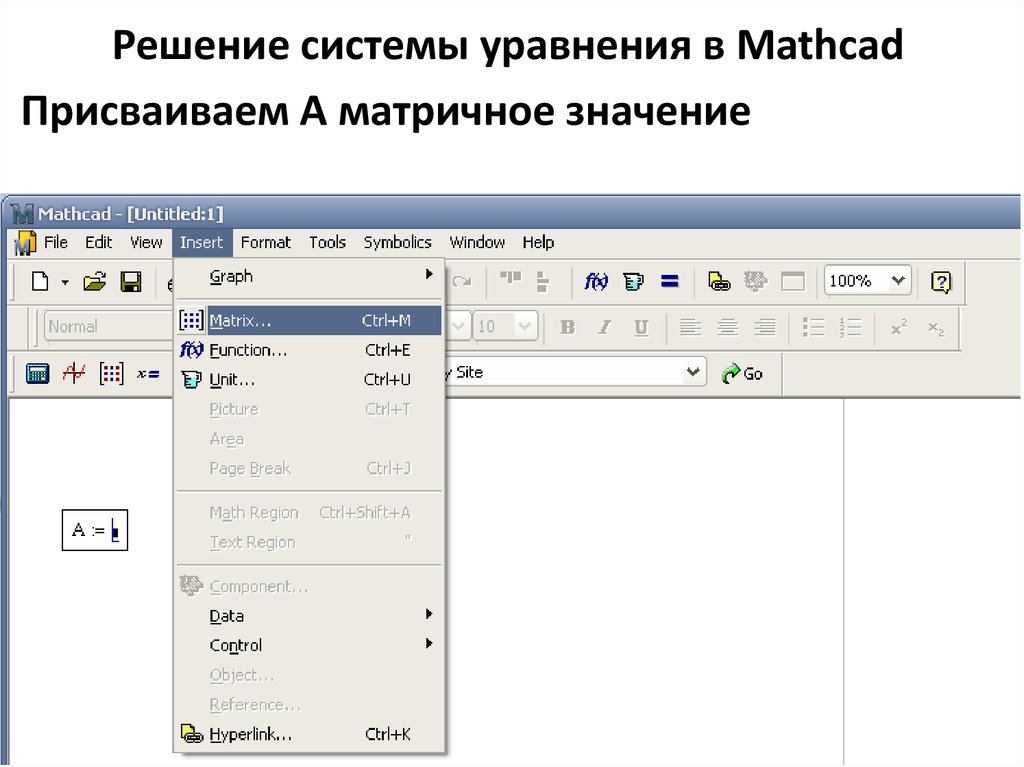Click the Insert Function f(x) toolbar icon

(596, 282)
